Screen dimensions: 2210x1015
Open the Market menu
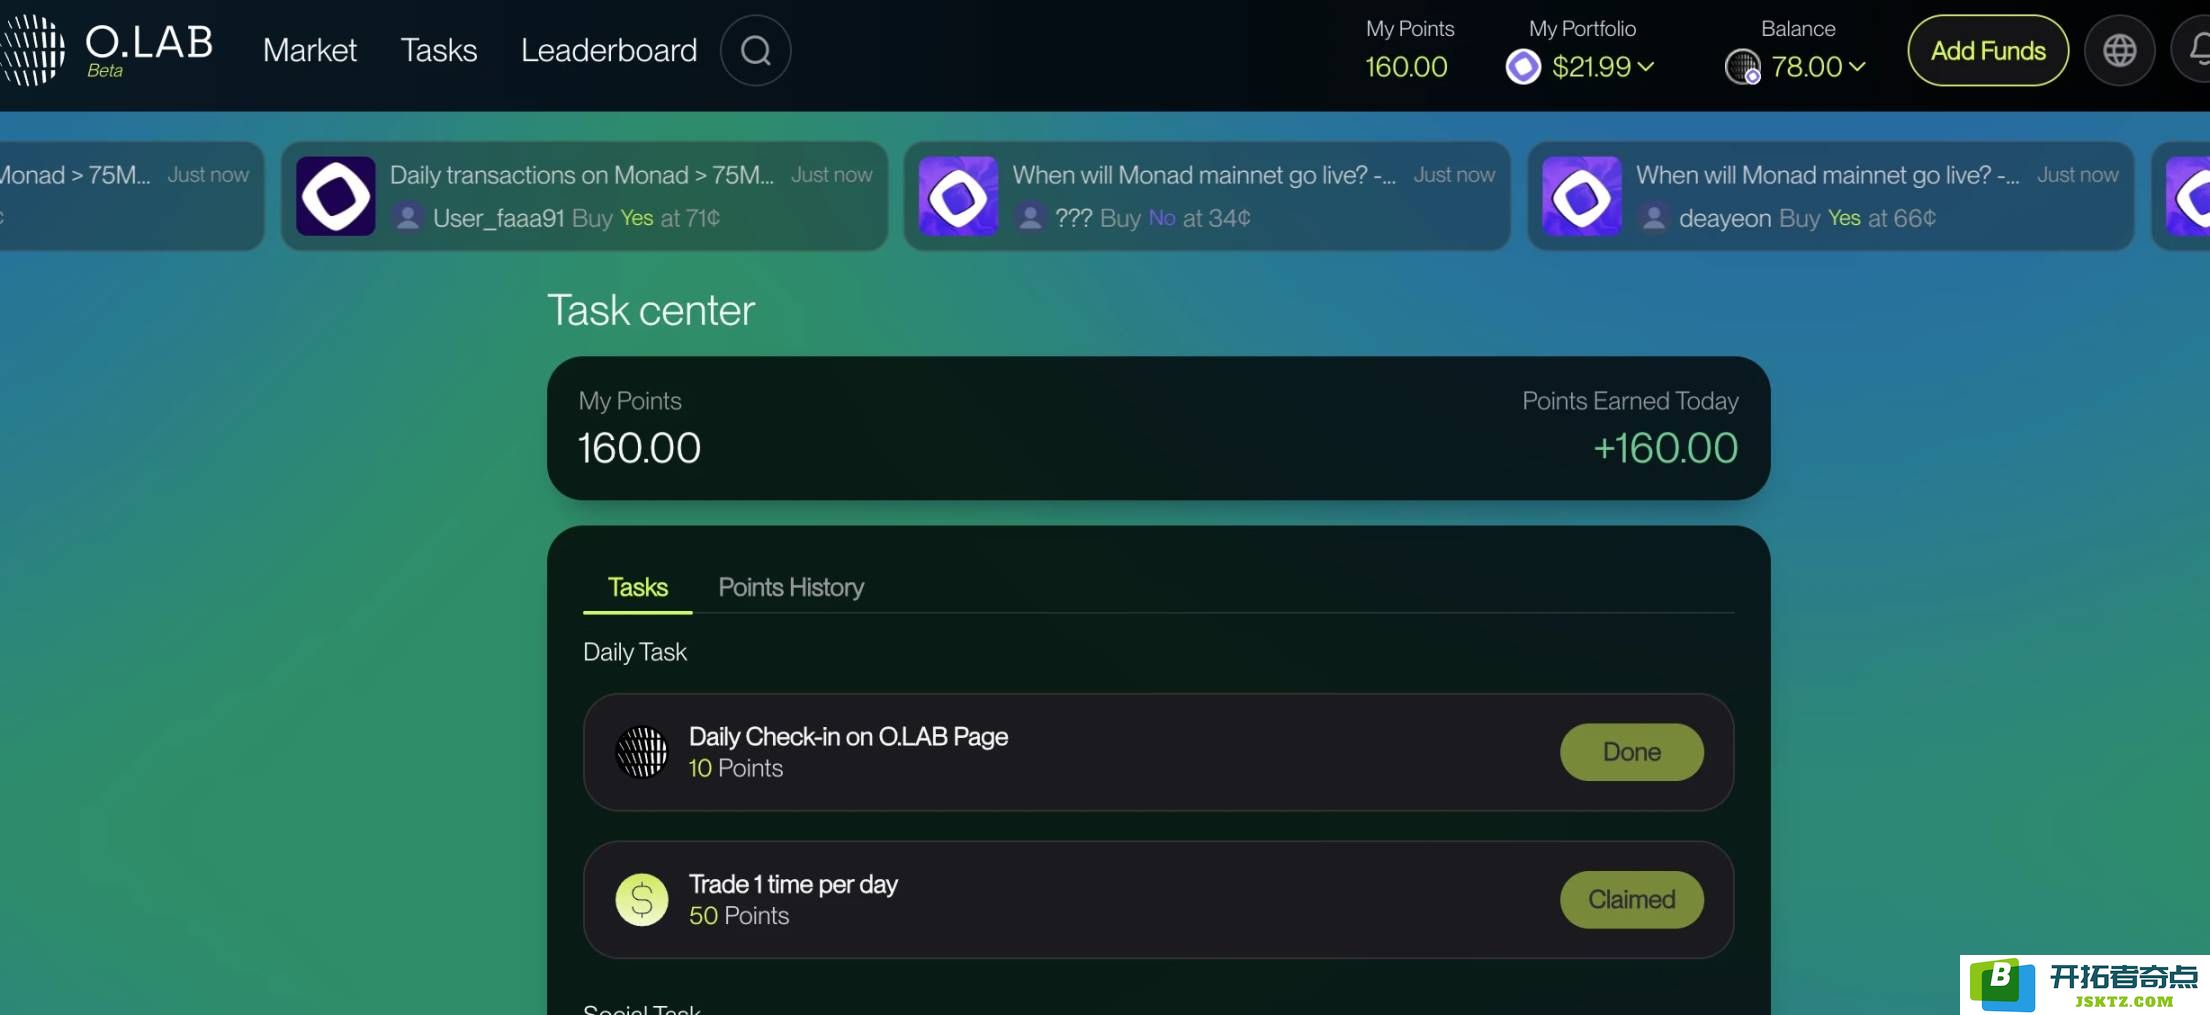(310, 50)
